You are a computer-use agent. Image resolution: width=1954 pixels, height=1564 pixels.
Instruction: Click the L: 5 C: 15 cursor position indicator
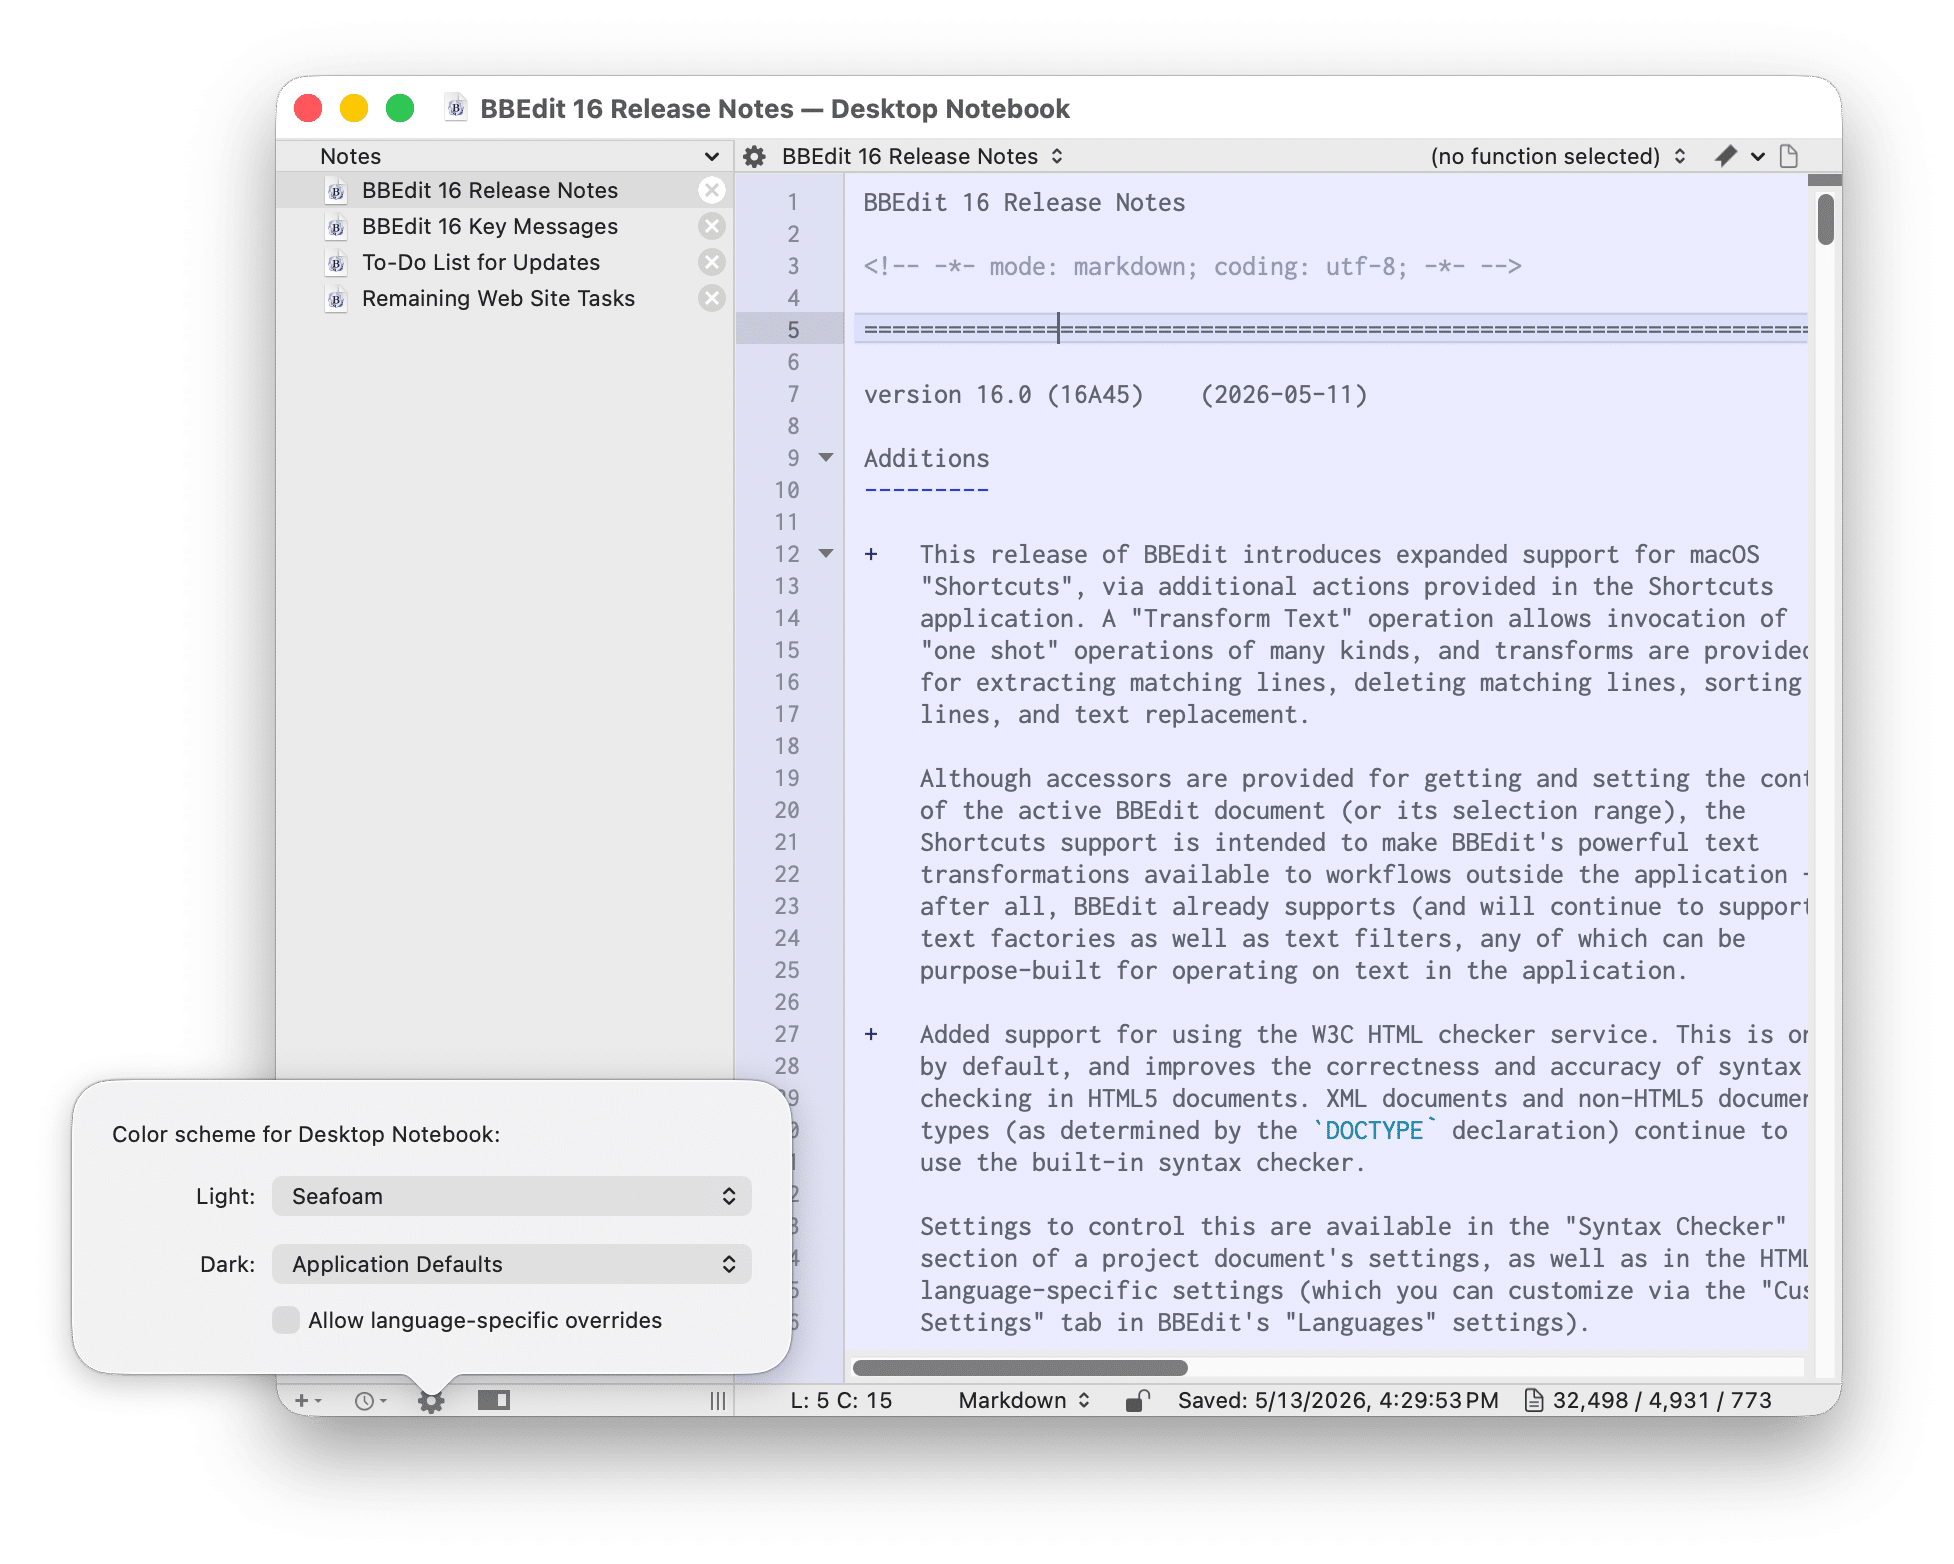pos(841,1400)
